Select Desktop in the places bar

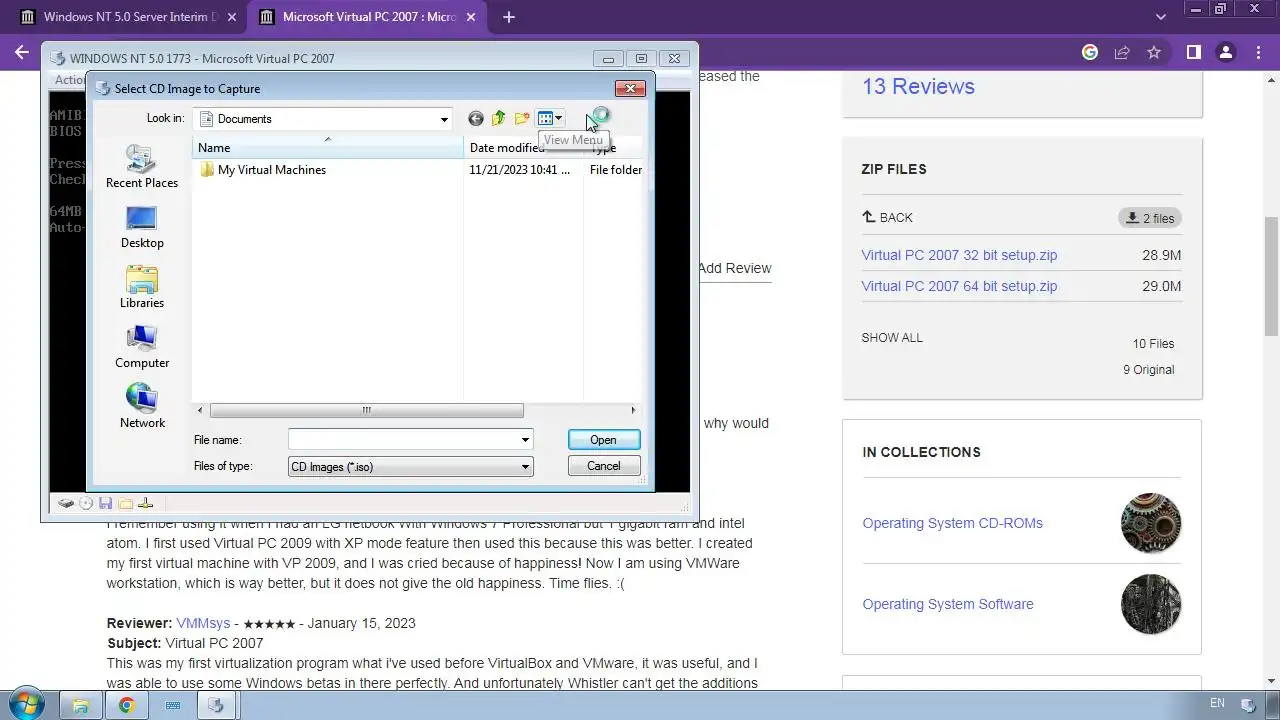(142, 228)
